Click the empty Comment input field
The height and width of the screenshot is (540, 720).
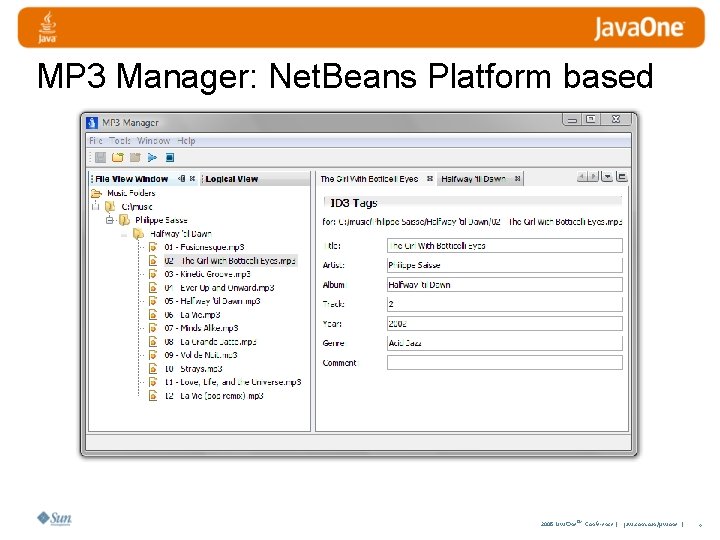505,363
